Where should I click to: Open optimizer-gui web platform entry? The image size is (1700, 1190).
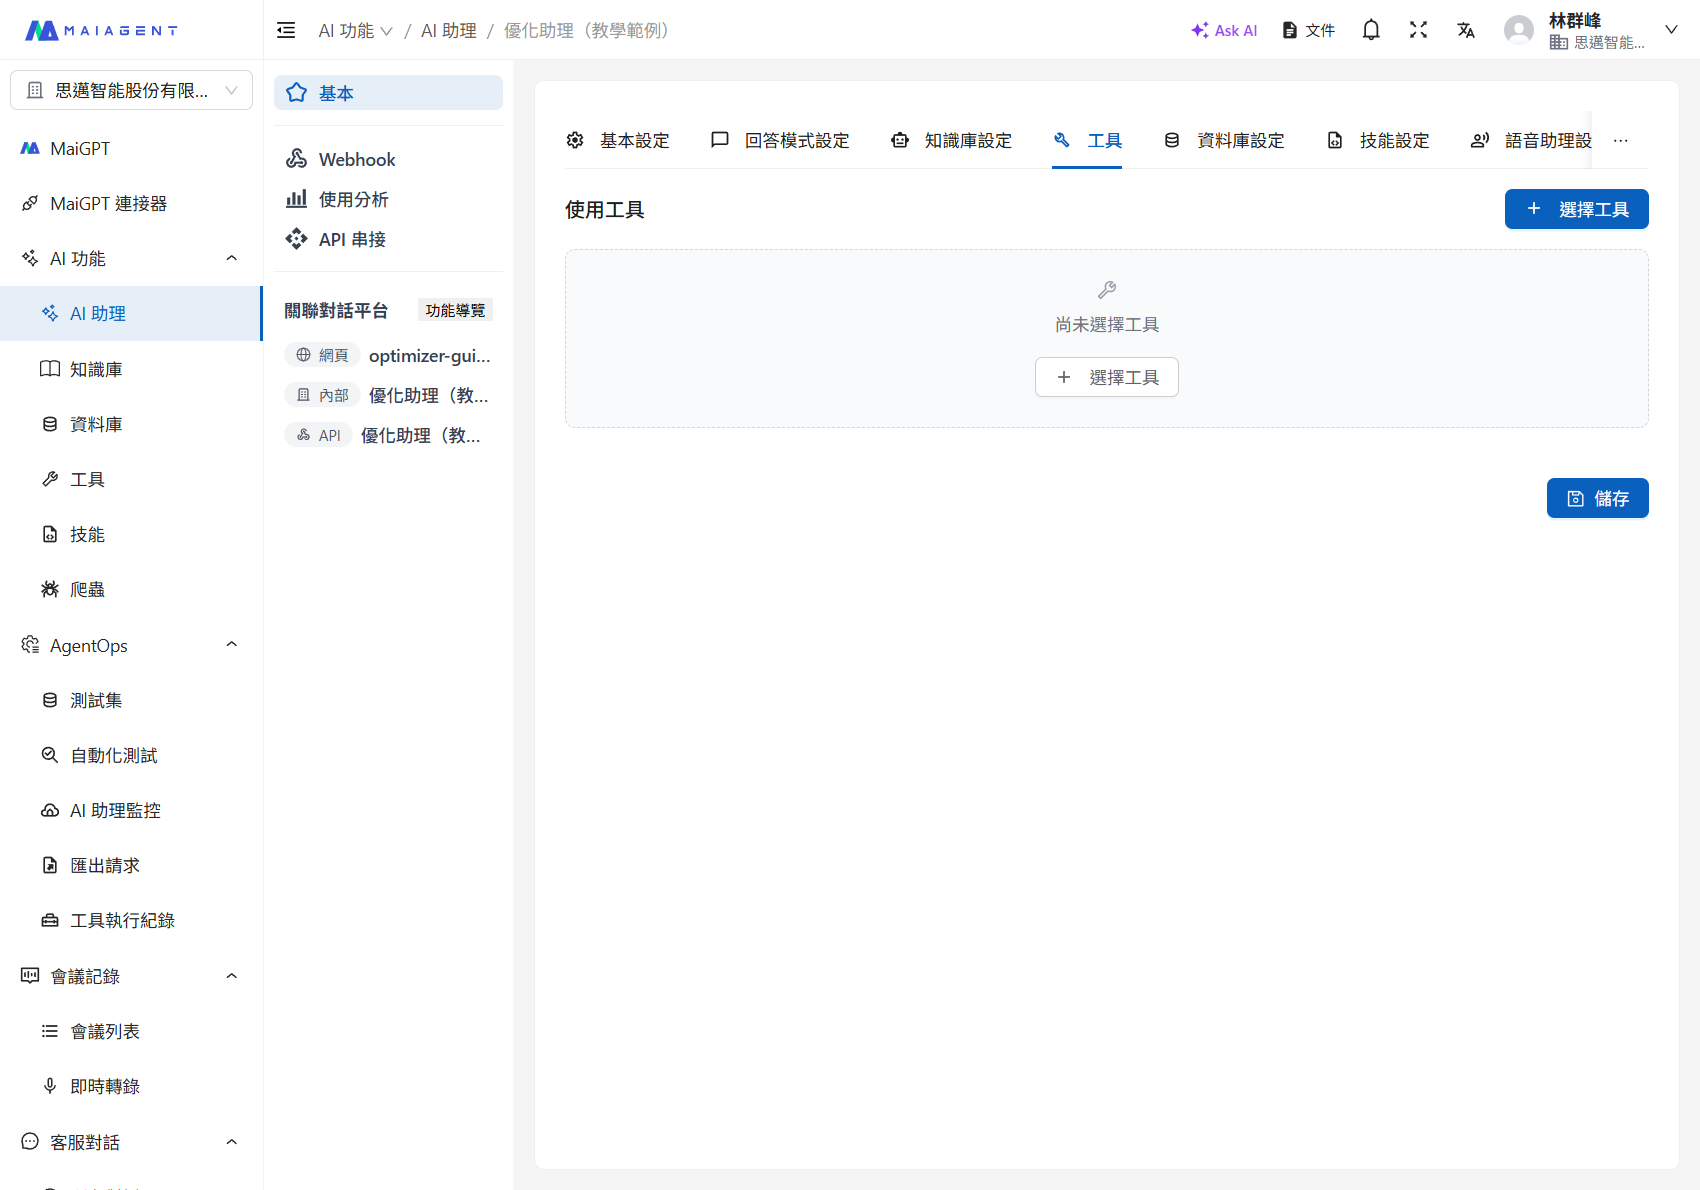click(429, 355)
